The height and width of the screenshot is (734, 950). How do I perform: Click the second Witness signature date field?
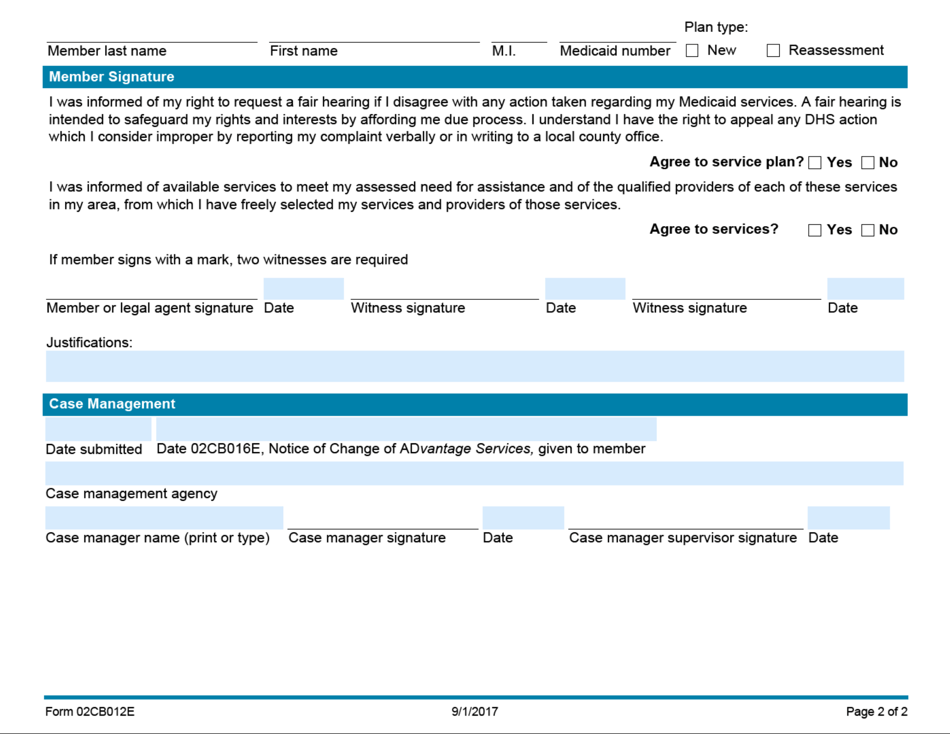[x=864, y=288]
